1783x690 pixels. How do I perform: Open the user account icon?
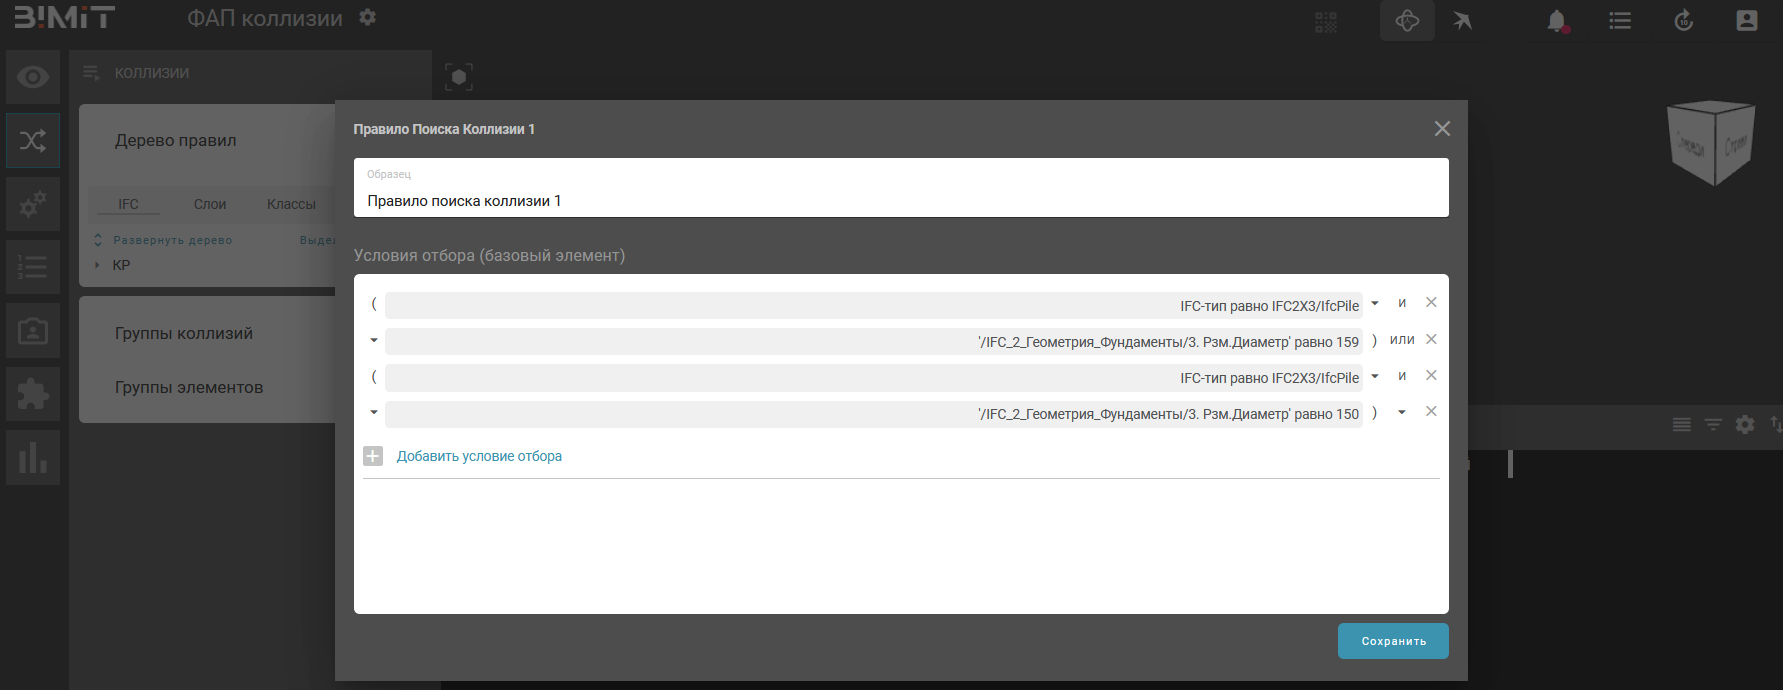[x=1746, y=21]
